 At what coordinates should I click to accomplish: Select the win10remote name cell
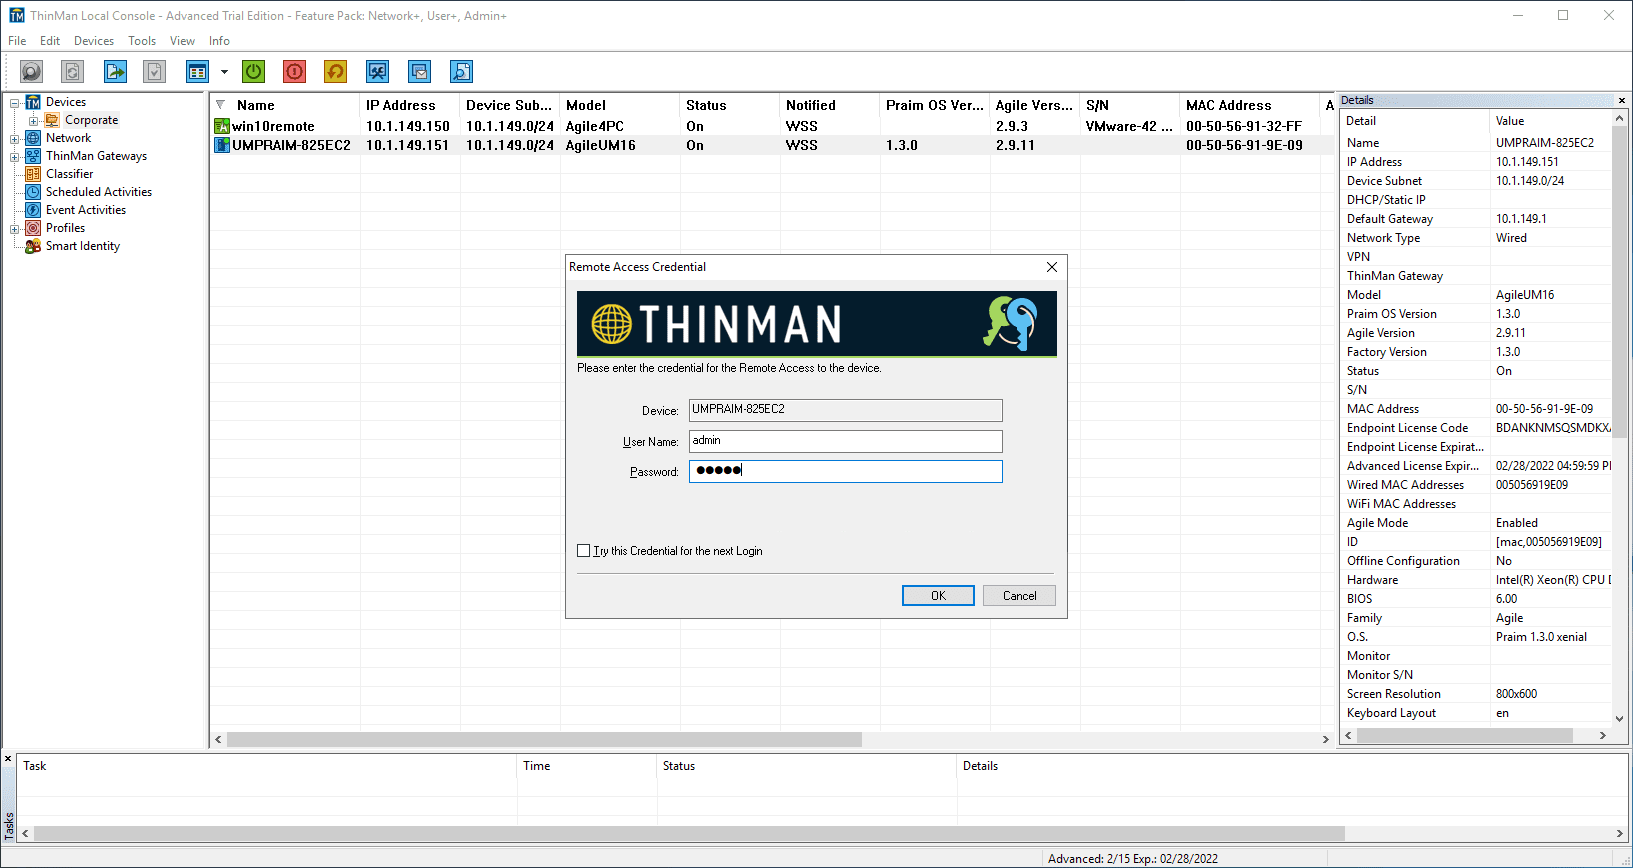[x=273, y=126]
